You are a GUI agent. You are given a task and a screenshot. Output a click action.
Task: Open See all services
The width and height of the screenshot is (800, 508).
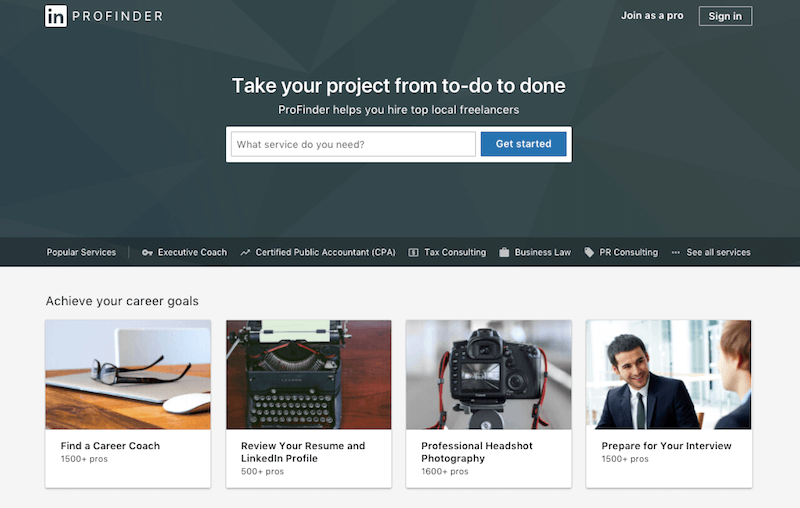(718, 252)
